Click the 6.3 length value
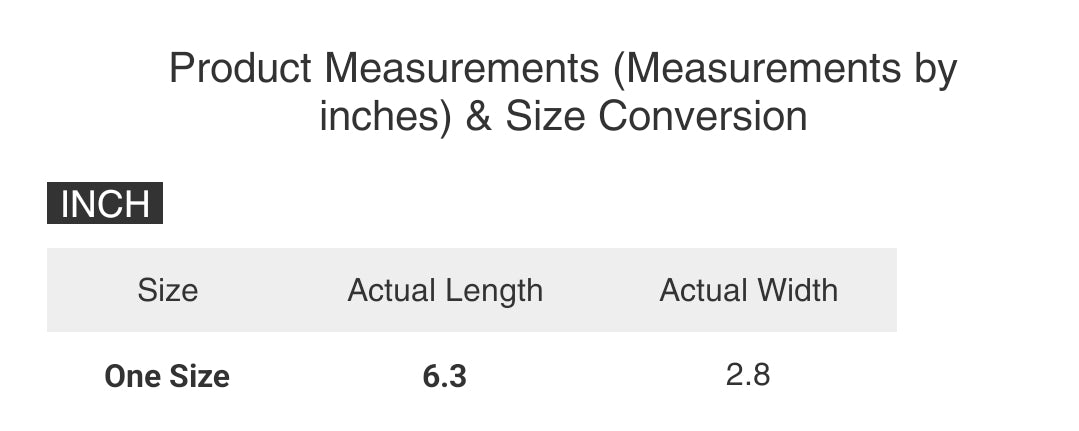The height and width of the screenshot is (431, 1079). click(x=445, y=377)
